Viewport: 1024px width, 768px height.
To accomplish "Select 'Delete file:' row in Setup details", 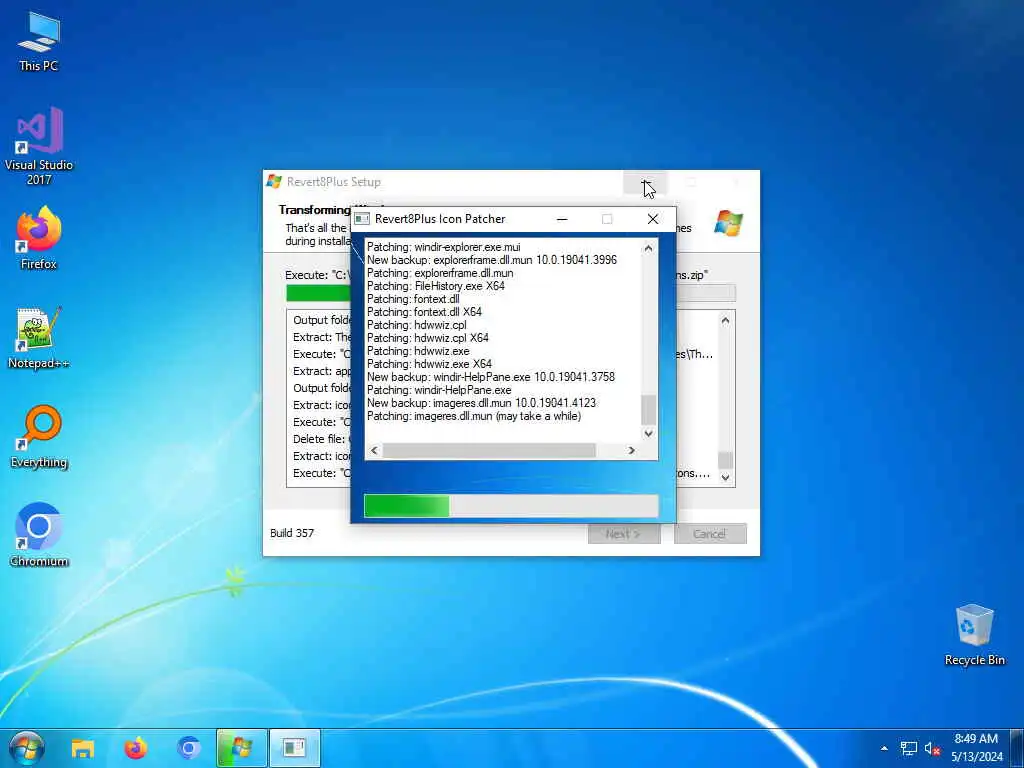I will [x=321, y=439].
